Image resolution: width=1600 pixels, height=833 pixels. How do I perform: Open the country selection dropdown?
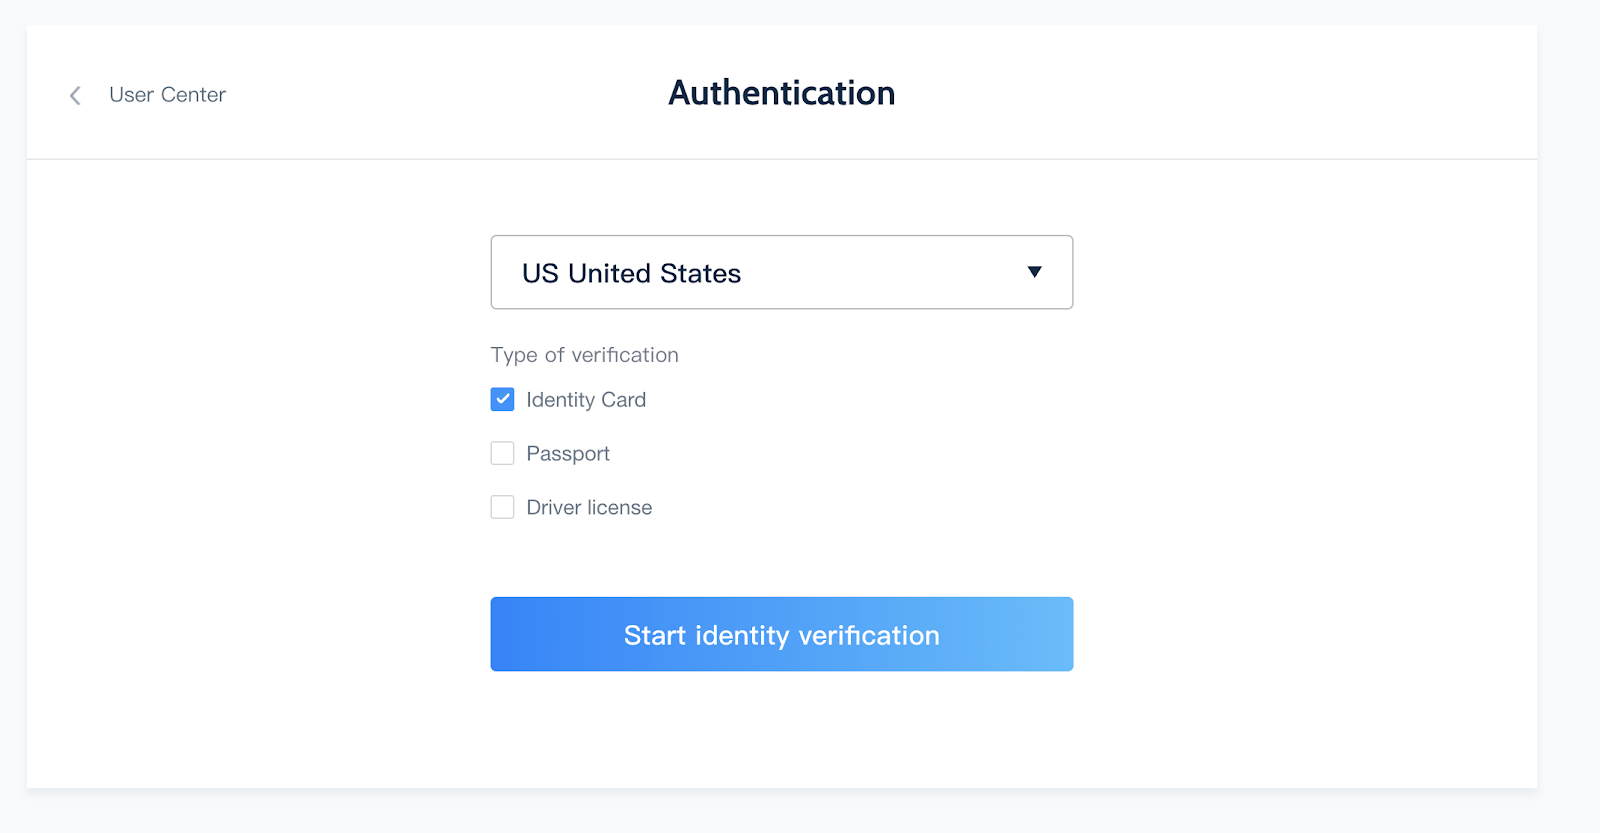coord(781,272)
